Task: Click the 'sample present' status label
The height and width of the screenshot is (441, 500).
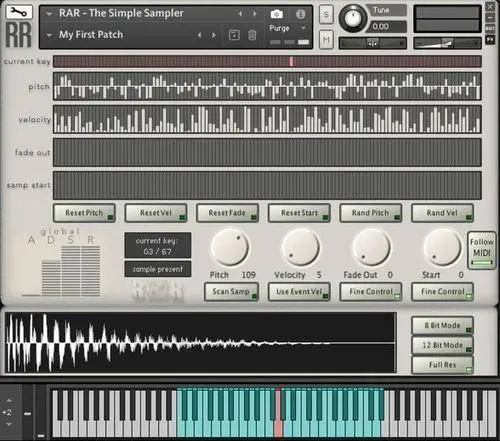Action: pyautogui.click(x=158, y=269)
